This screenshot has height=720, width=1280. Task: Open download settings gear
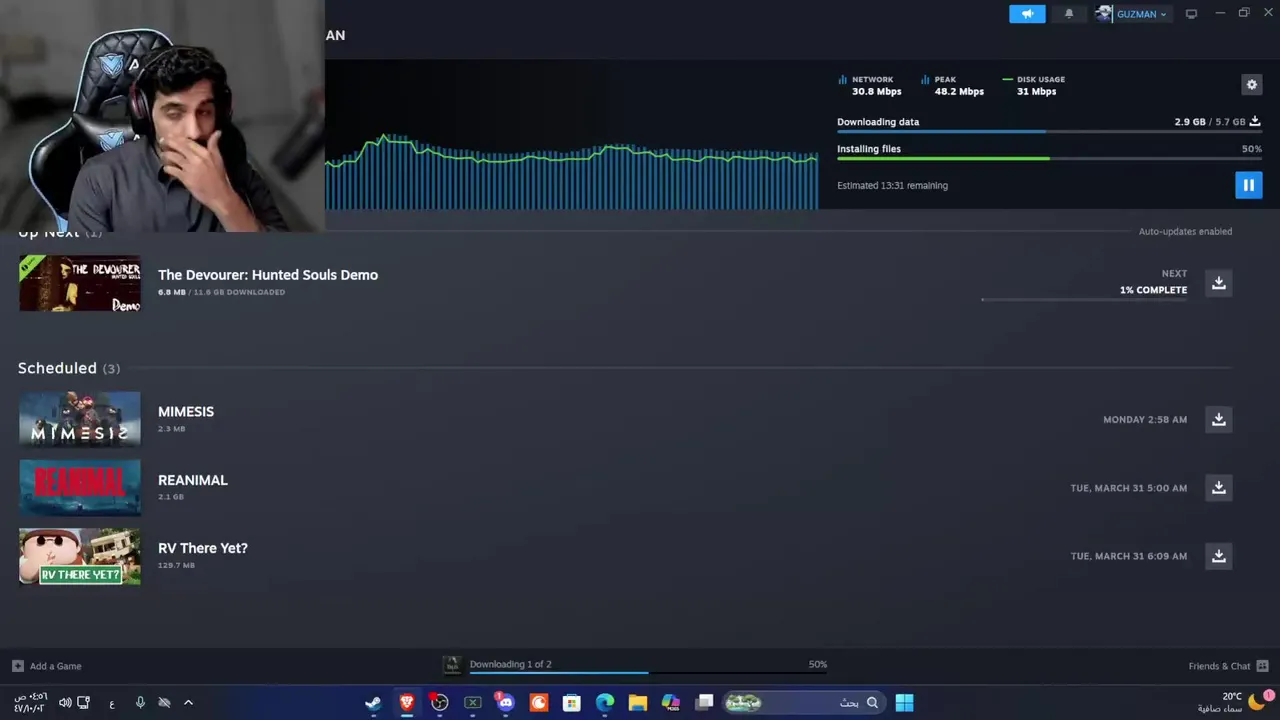click(1251, 85)
